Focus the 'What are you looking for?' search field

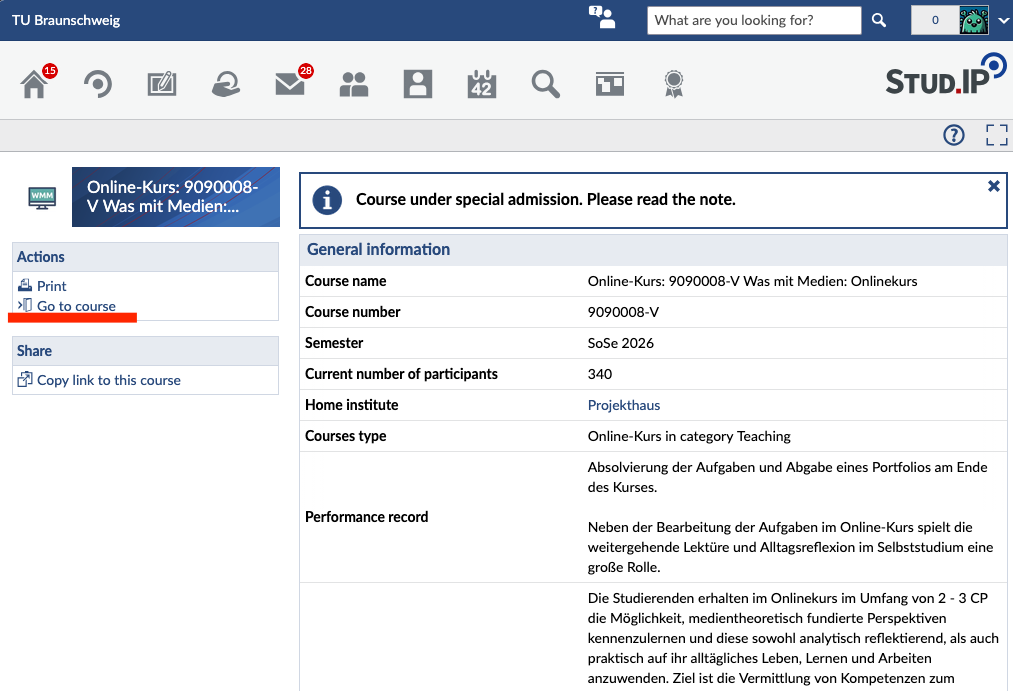[754, 21]
